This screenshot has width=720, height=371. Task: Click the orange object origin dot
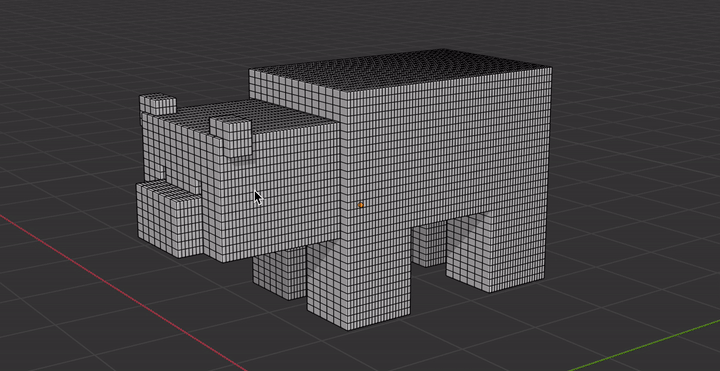tap(361, 205)
